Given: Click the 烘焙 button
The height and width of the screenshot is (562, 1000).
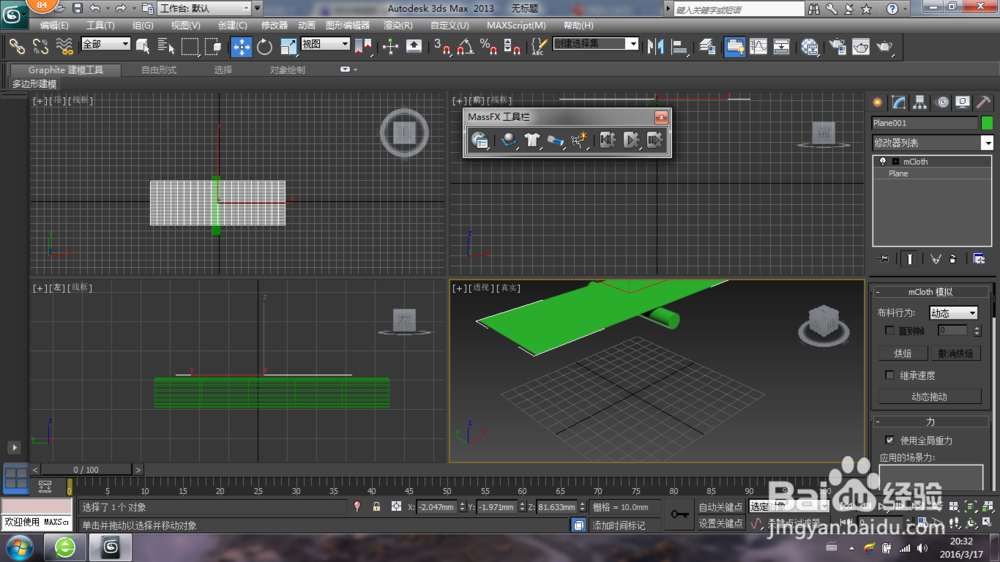Looking at the screenshot, I should [x=902, y=353].
